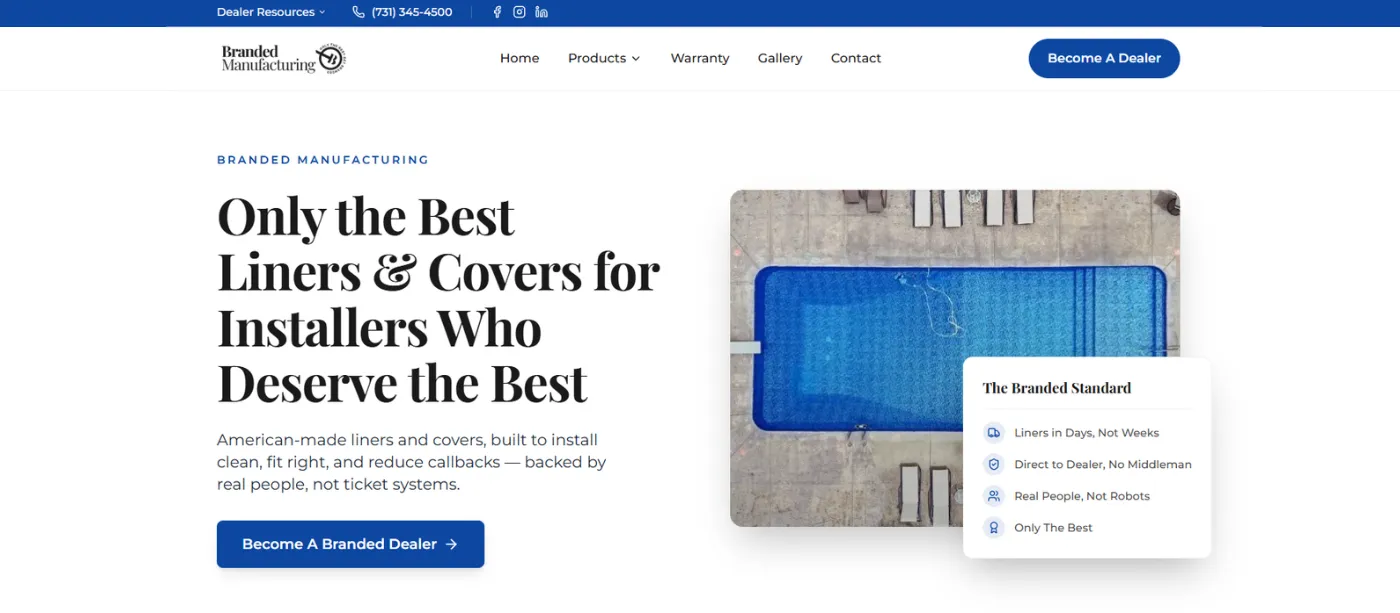The height and width of the screenshot is (613, 1400).
Task: Expand the Dealer Resources dropdown
Action: [x=271, y=12]
